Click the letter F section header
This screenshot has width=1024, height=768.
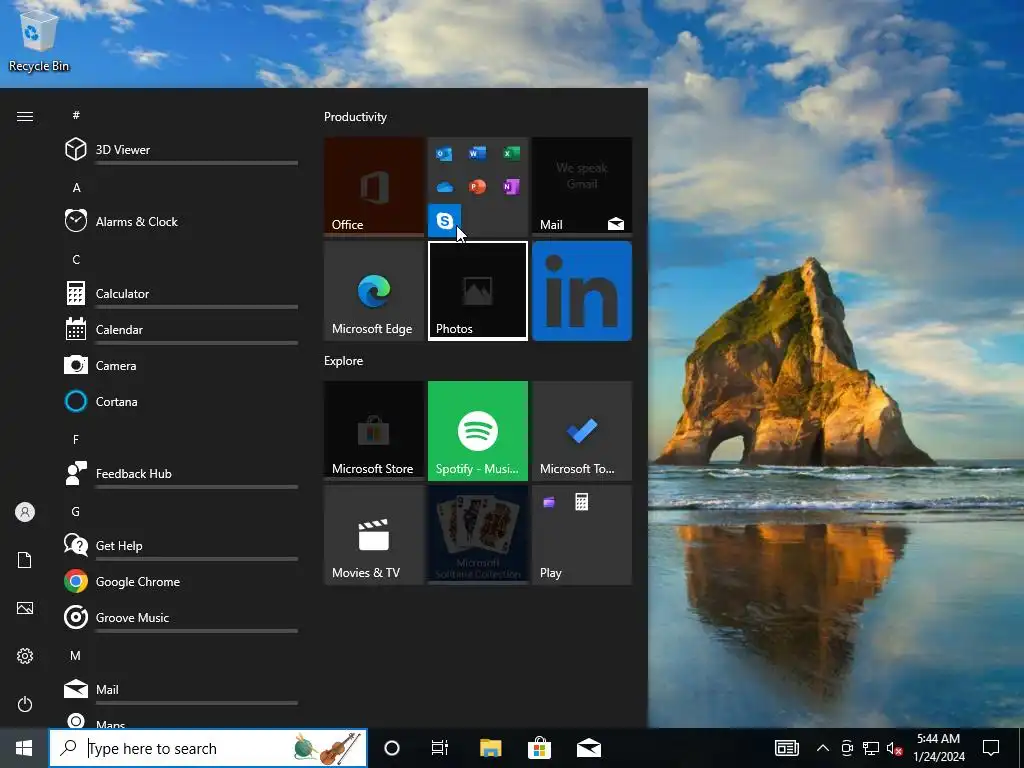tap(76, 440)
